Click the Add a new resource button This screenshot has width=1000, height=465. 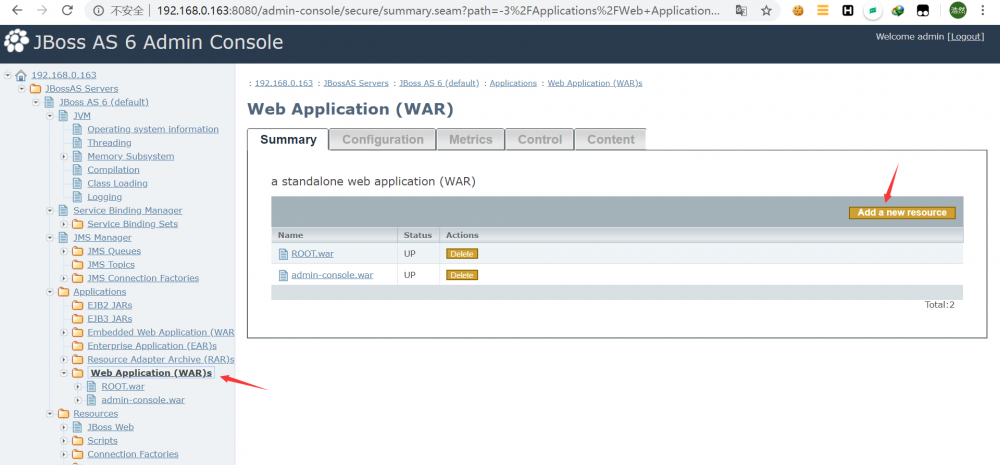(x=902, y=212)
